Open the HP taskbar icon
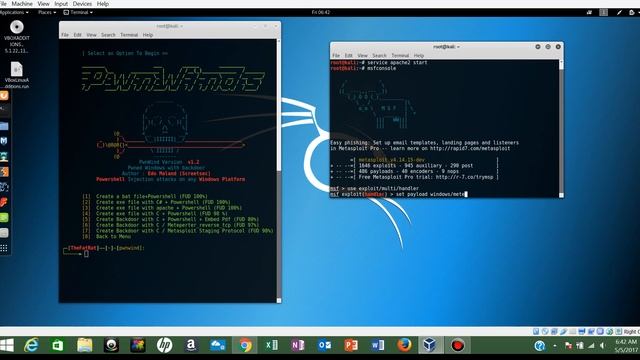The image size is (640, 360). point(164,345)
